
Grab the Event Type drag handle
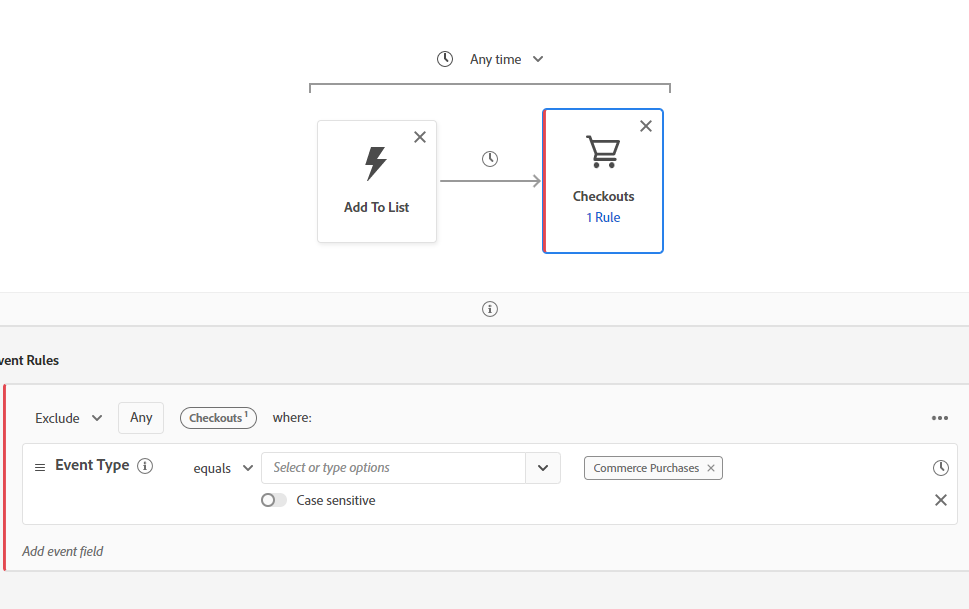[40, 467]
